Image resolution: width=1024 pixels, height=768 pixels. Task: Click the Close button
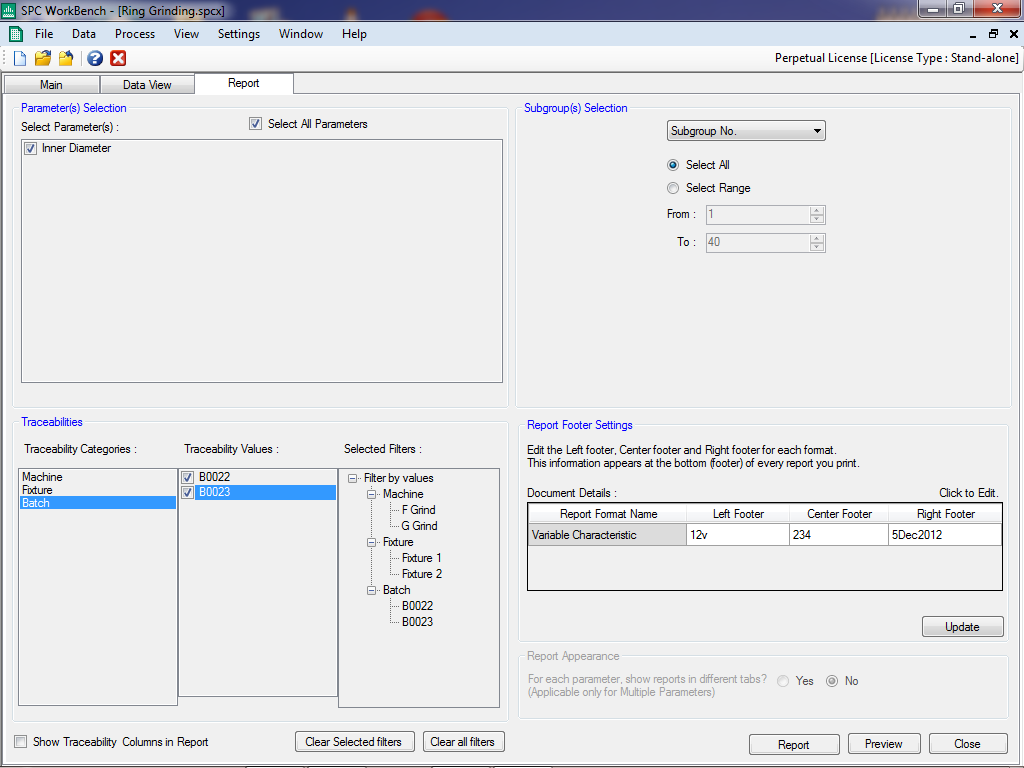tap(967, 744)
